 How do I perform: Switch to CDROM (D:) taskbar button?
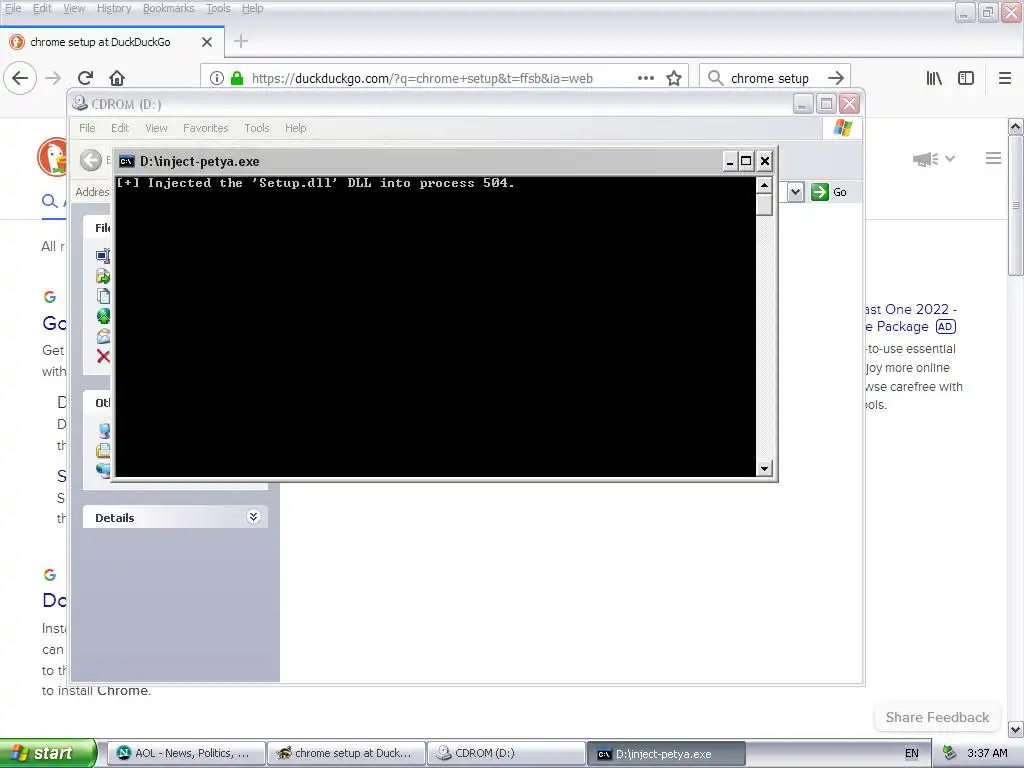[506, 753]
